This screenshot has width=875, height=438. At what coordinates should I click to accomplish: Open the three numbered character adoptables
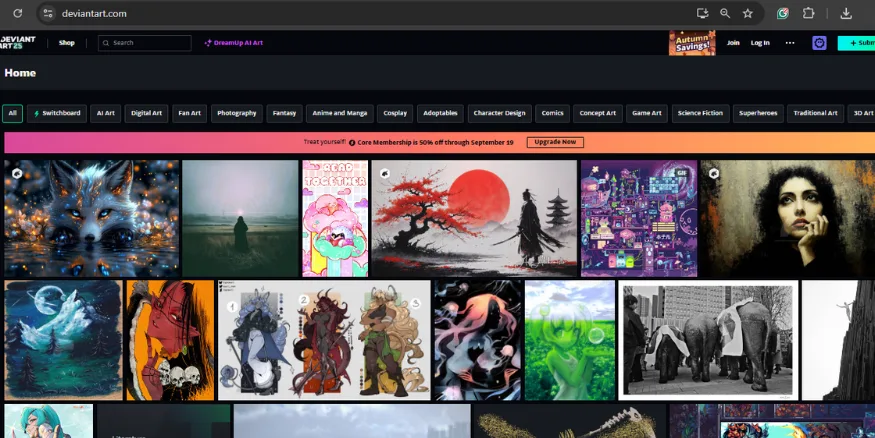pyautogui.click(x=324, y=340)
